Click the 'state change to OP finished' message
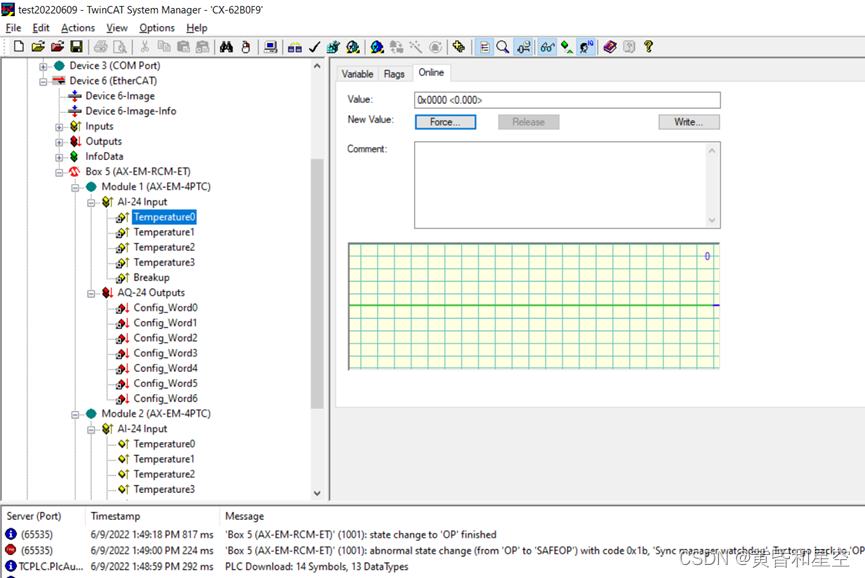 (361, 534)
